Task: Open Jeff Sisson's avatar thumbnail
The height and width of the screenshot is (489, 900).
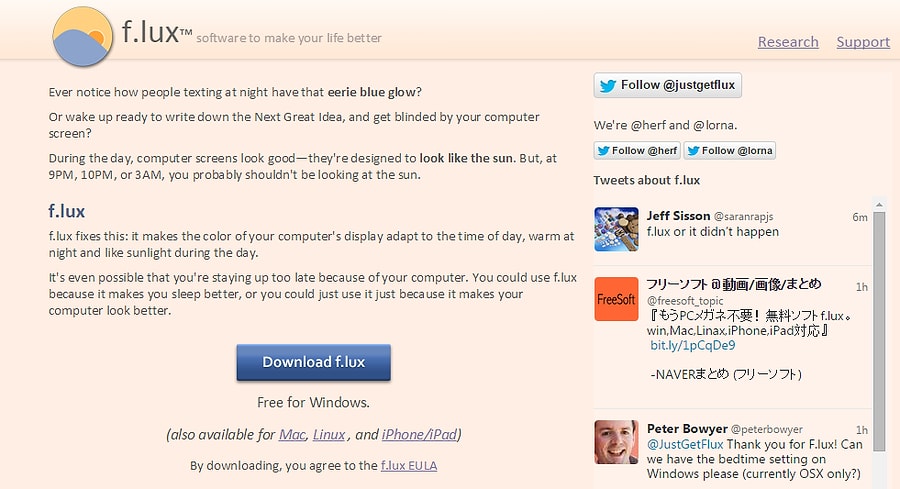Action: point(616,229)
